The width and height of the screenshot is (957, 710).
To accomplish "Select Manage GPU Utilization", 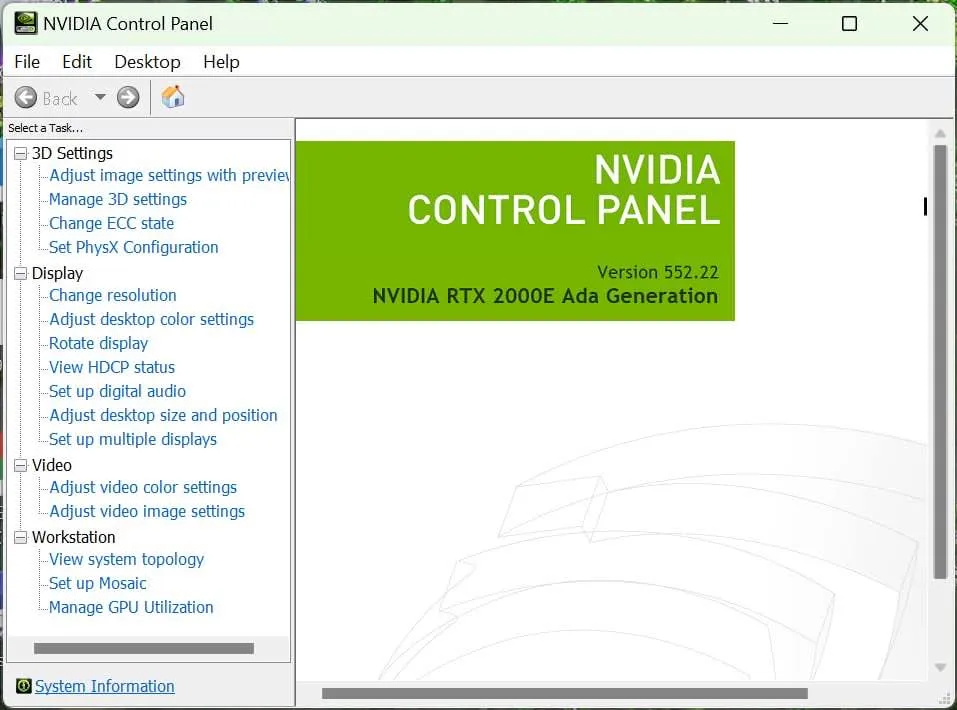I will click(131, 607).
